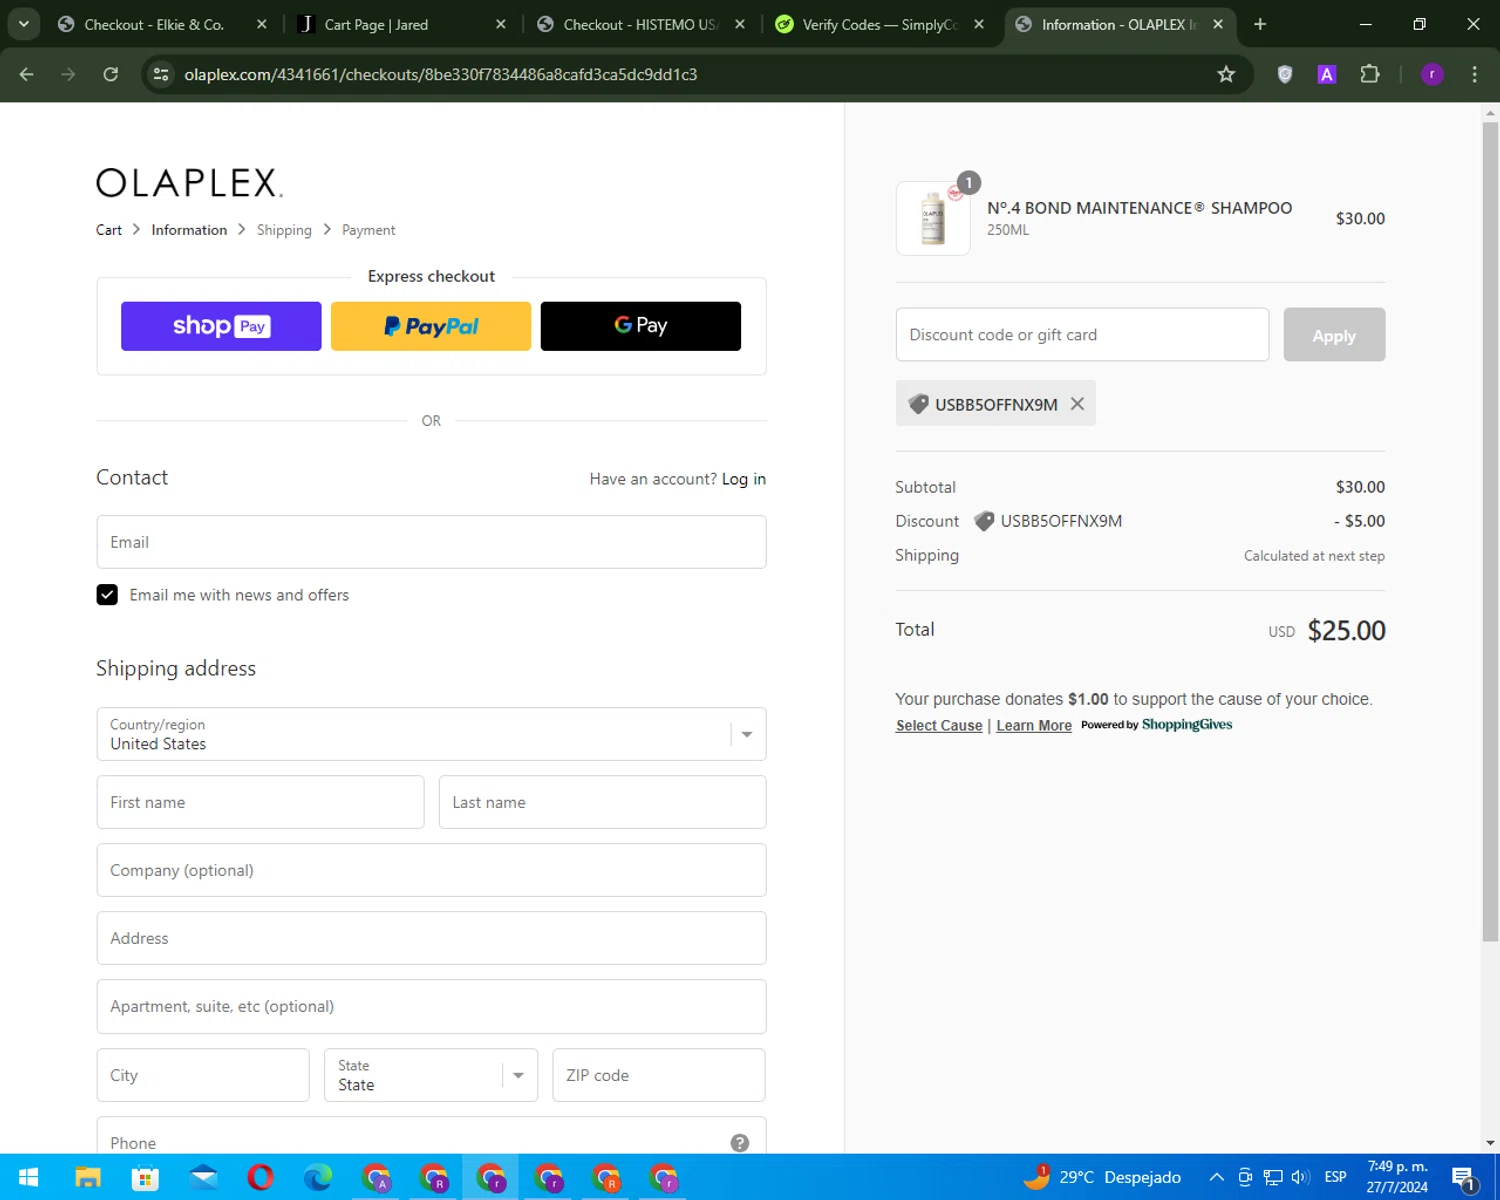Viewport: 1500px width, 1200px height.
Task: Open Windows Start menu
Action: (28, 1178)
